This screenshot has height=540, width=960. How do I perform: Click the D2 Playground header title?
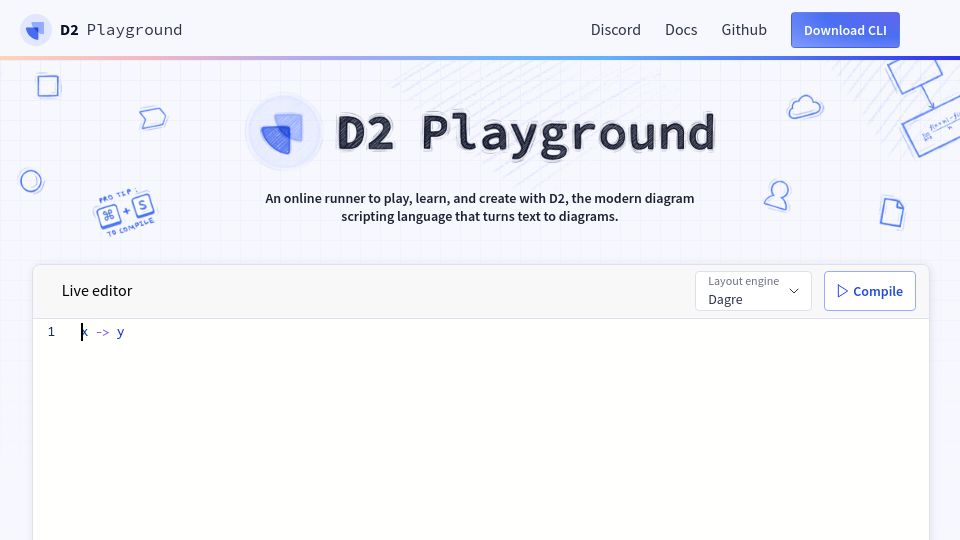[x=121, y=30]
